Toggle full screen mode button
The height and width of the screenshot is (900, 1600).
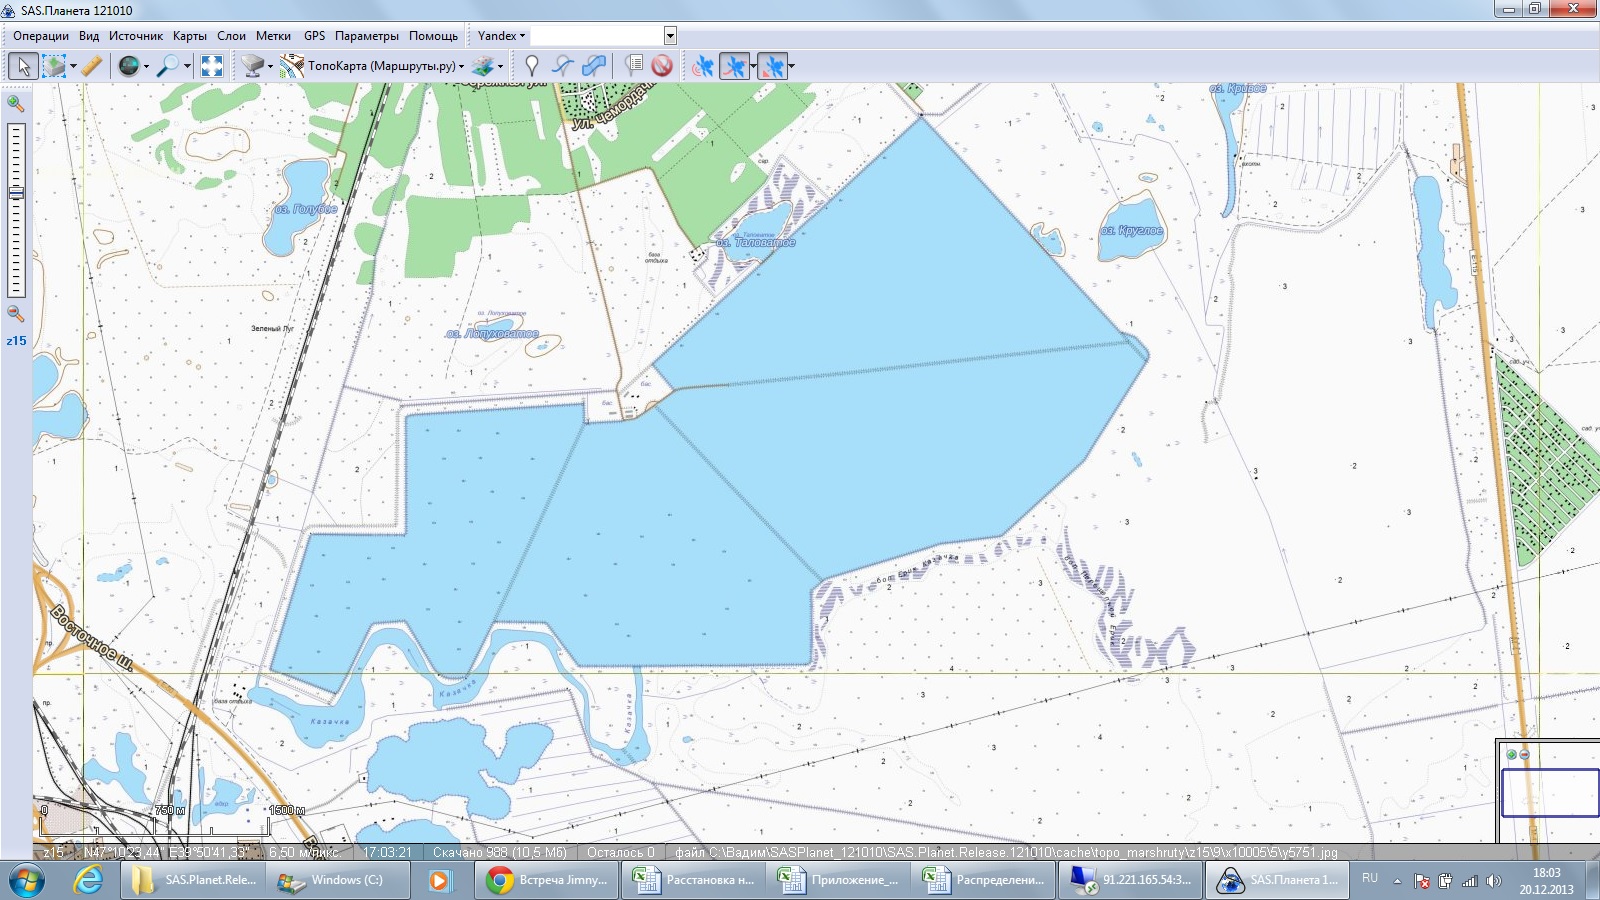tap(211, 66)
